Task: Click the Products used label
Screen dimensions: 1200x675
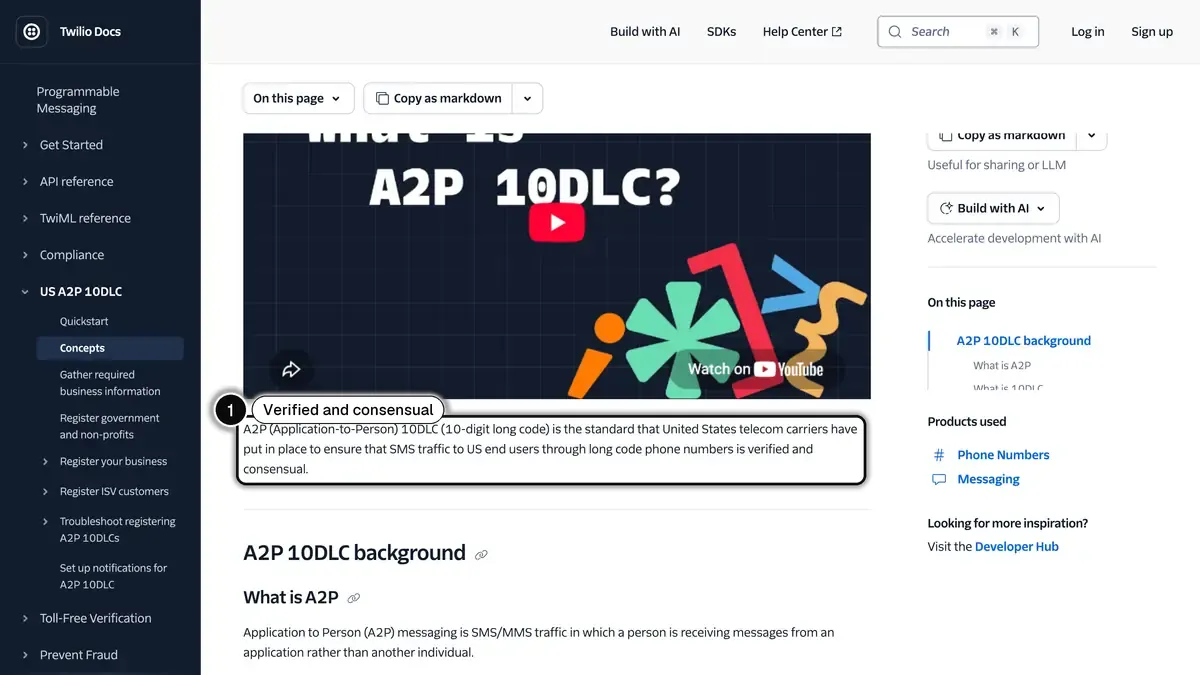Action: tap(967, 422)
